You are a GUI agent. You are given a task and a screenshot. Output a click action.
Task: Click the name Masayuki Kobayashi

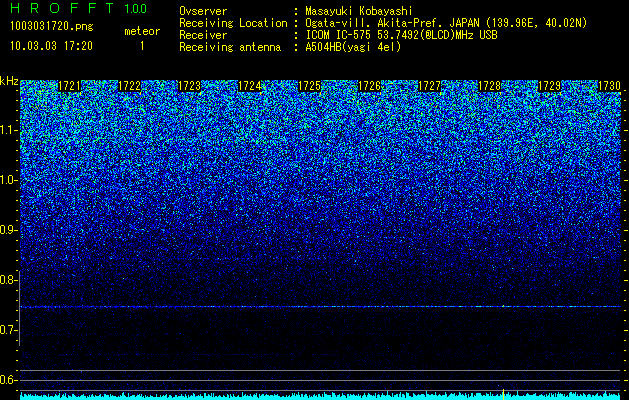pyautogui.click(x=359, y=11)
